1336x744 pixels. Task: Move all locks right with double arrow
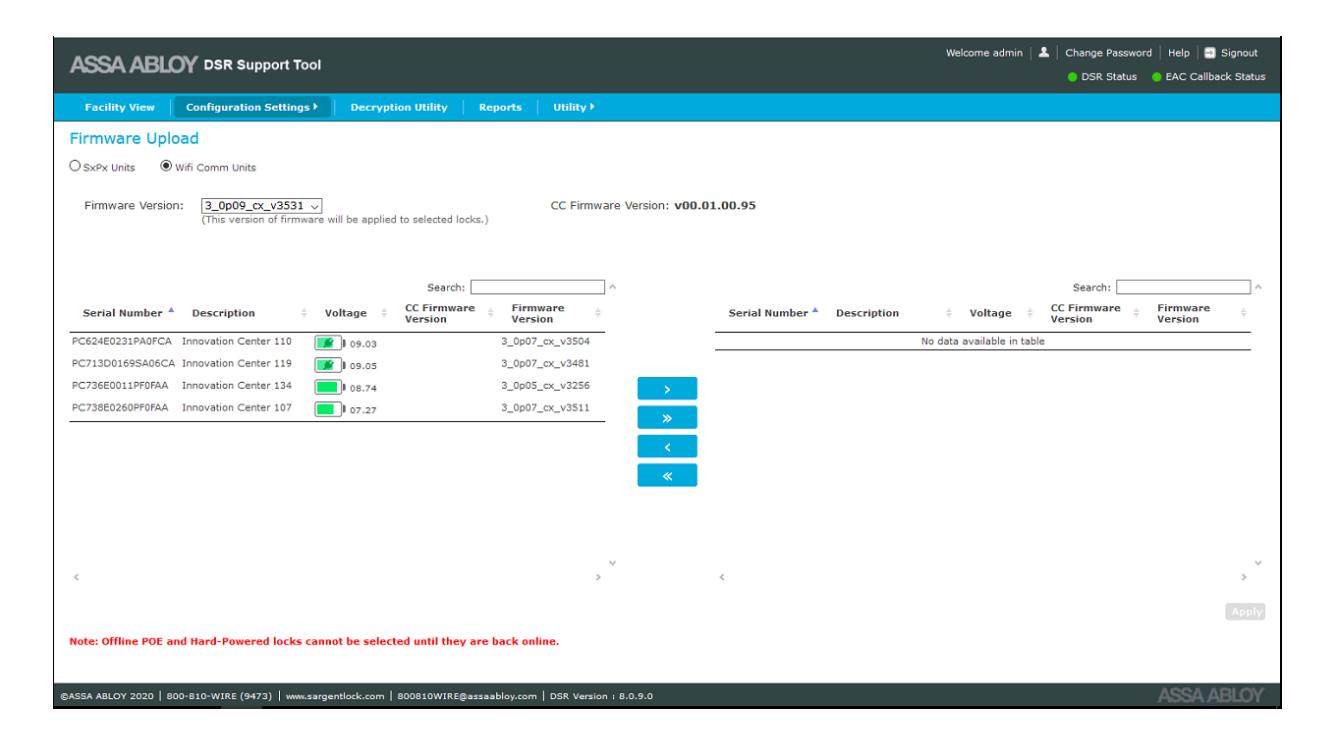[x=667, y=417]
